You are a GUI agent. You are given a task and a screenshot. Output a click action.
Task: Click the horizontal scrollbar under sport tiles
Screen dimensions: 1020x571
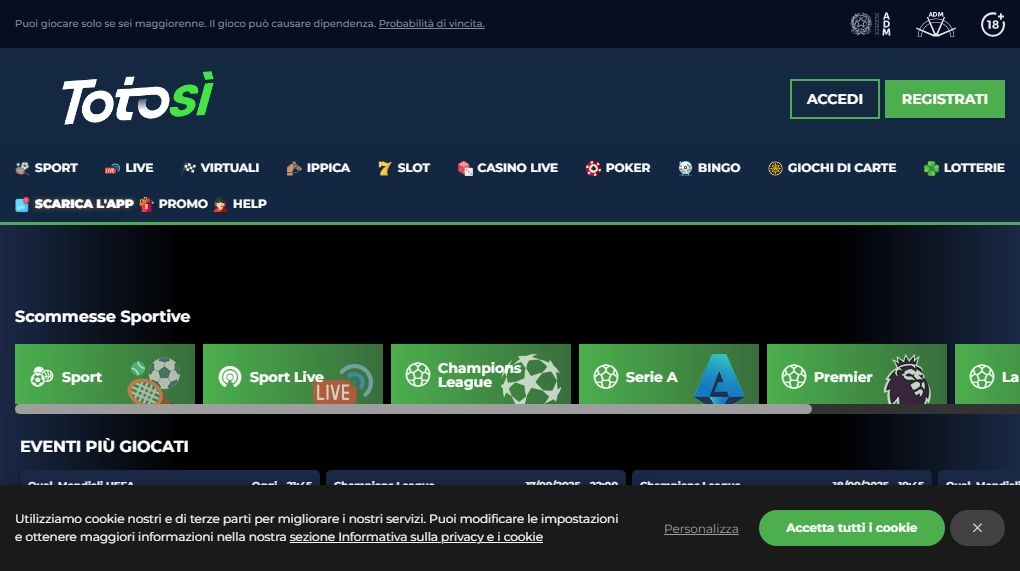point(413,409)
